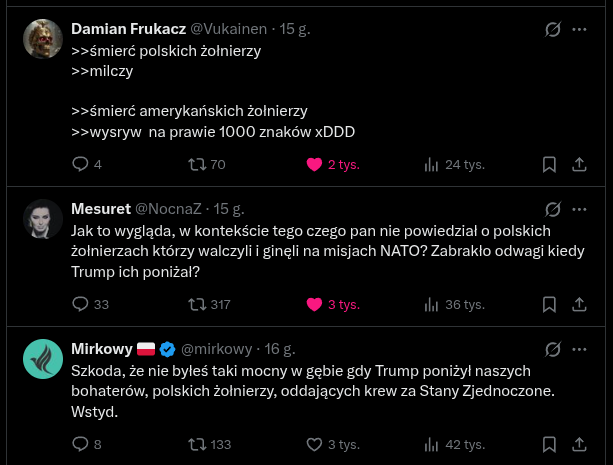
Task: Open Mesuret's profile name link
Action: tap(101, 209)
